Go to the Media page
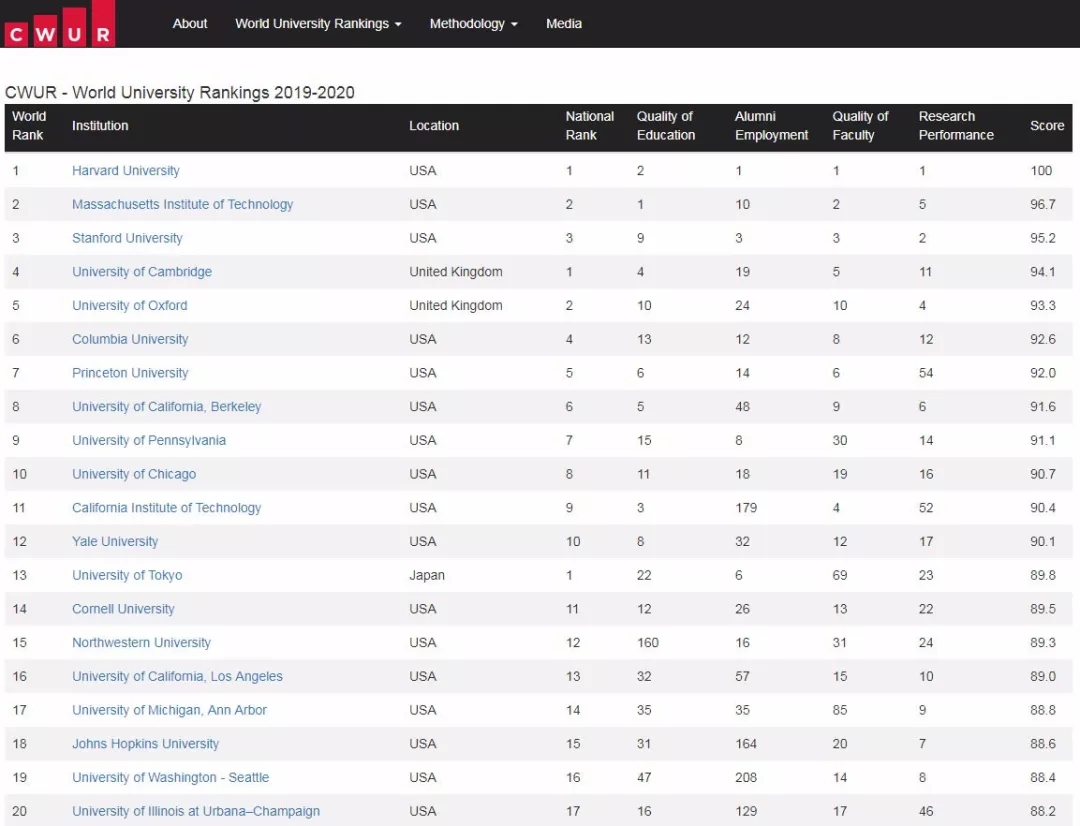The image size is (1080, 826). point(564,24)
